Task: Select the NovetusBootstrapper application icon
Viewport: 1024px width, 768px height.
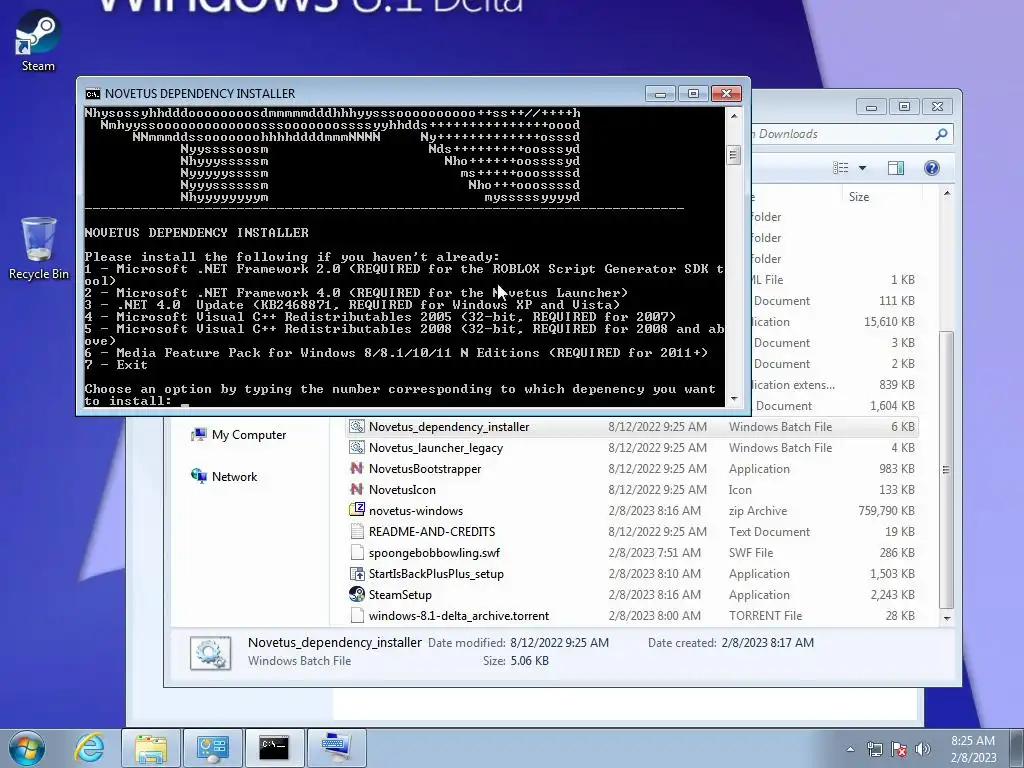Action: click(x=357, y=469)
